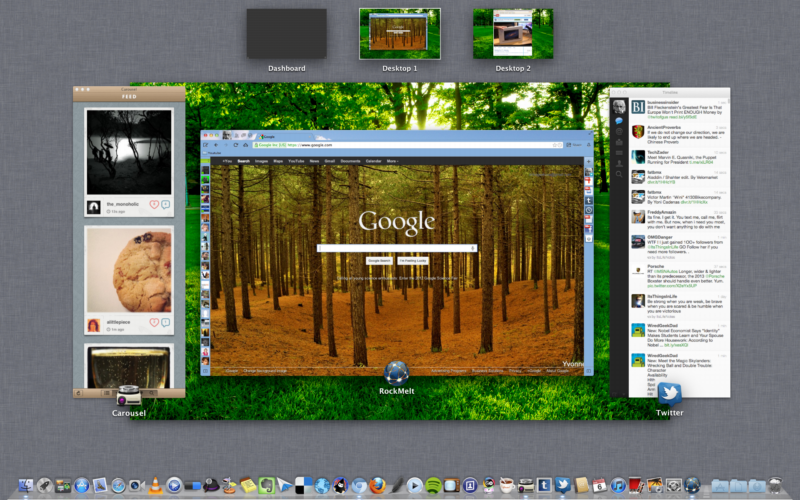This screenshot has width=800, height=500.
Task: Switch to Dashboard space
Action: click(x=287, y=34)
